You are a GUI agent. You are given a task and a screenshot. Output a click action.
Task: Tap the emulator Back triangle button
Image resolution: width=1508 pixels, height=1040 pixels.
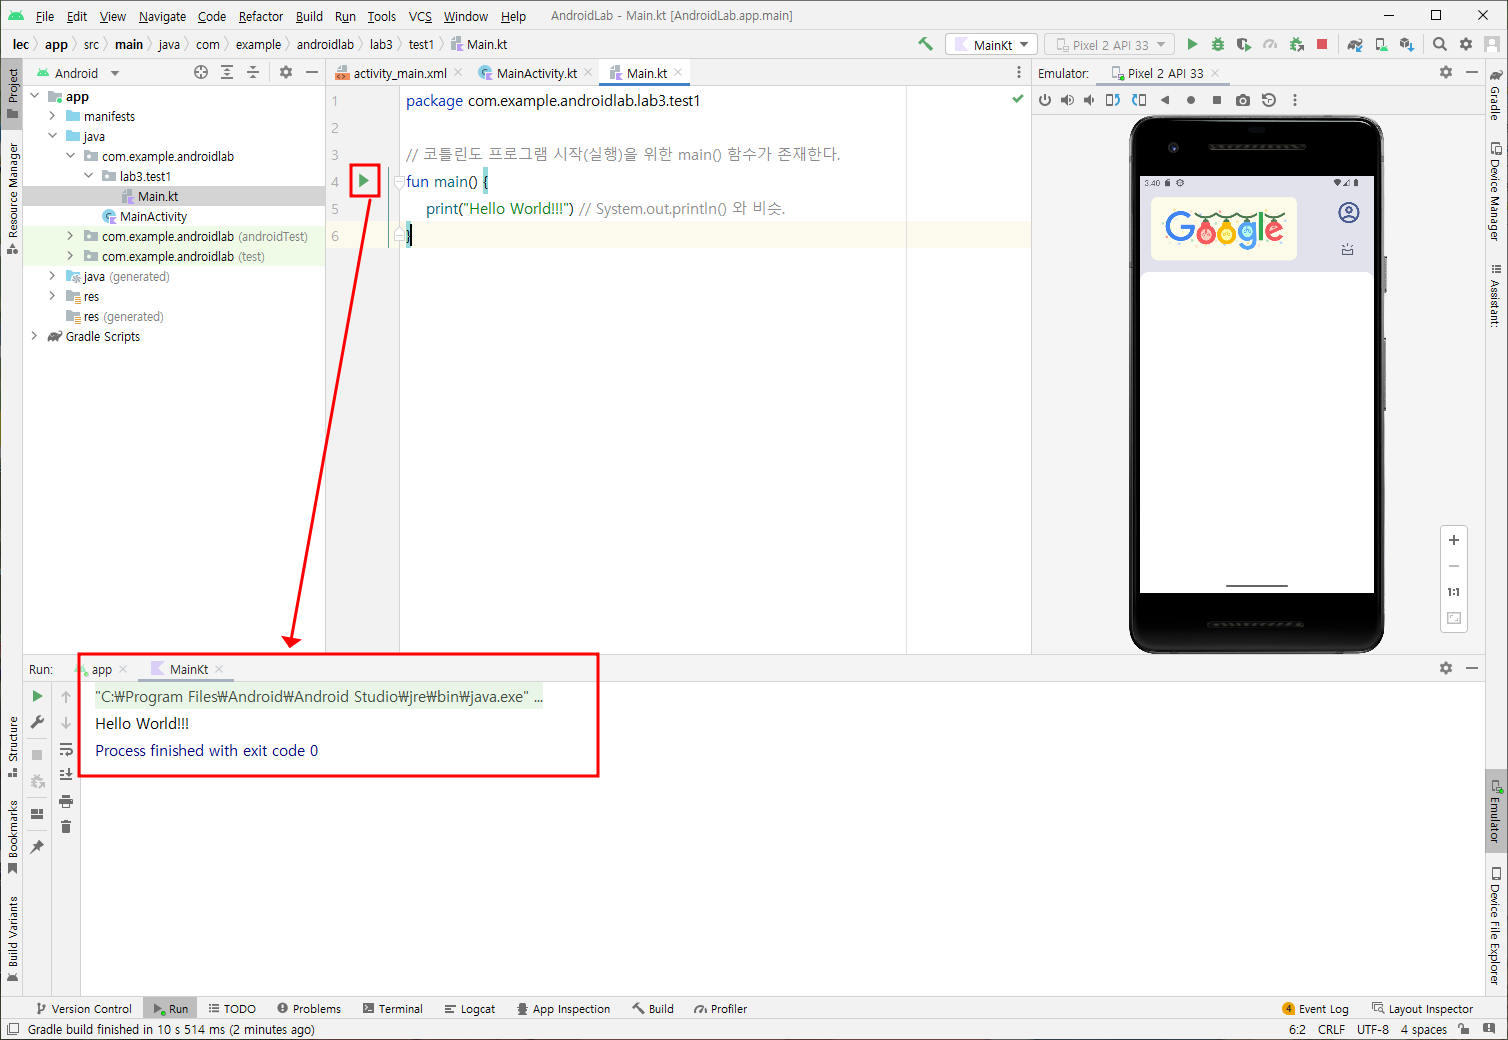pyautogui.click(x=1165, y=100)
